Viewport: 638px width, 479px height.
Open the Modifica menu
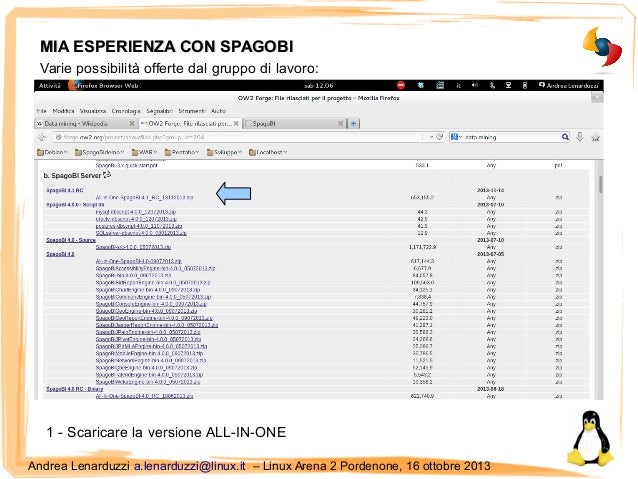pos(63,111)
